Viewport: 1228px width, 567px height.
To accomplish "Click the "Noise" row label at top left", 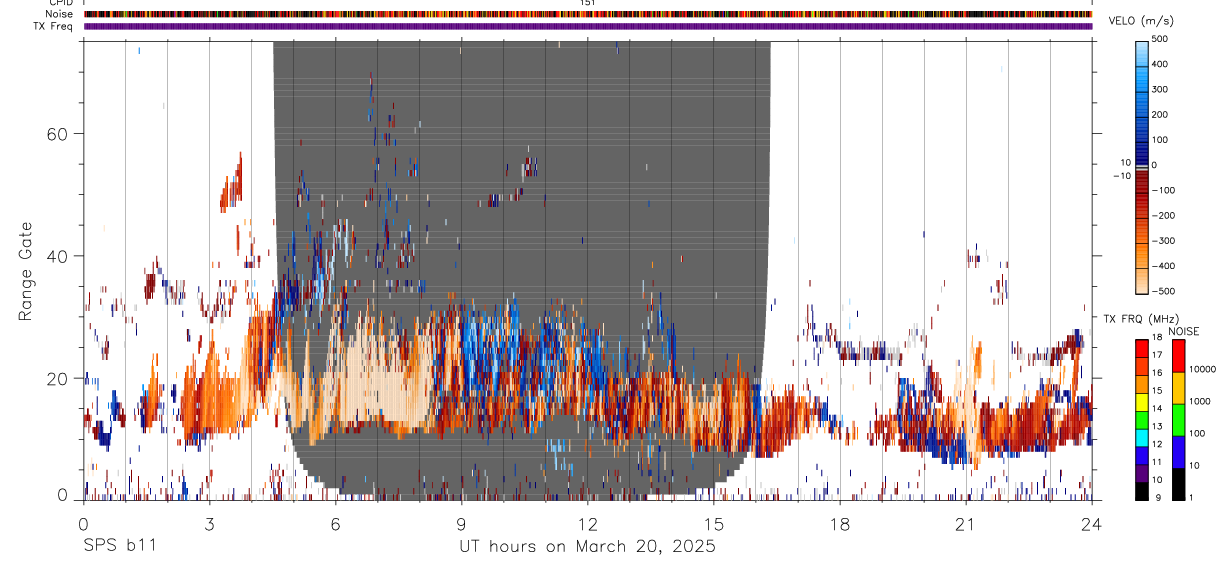I will click(60, 14).
